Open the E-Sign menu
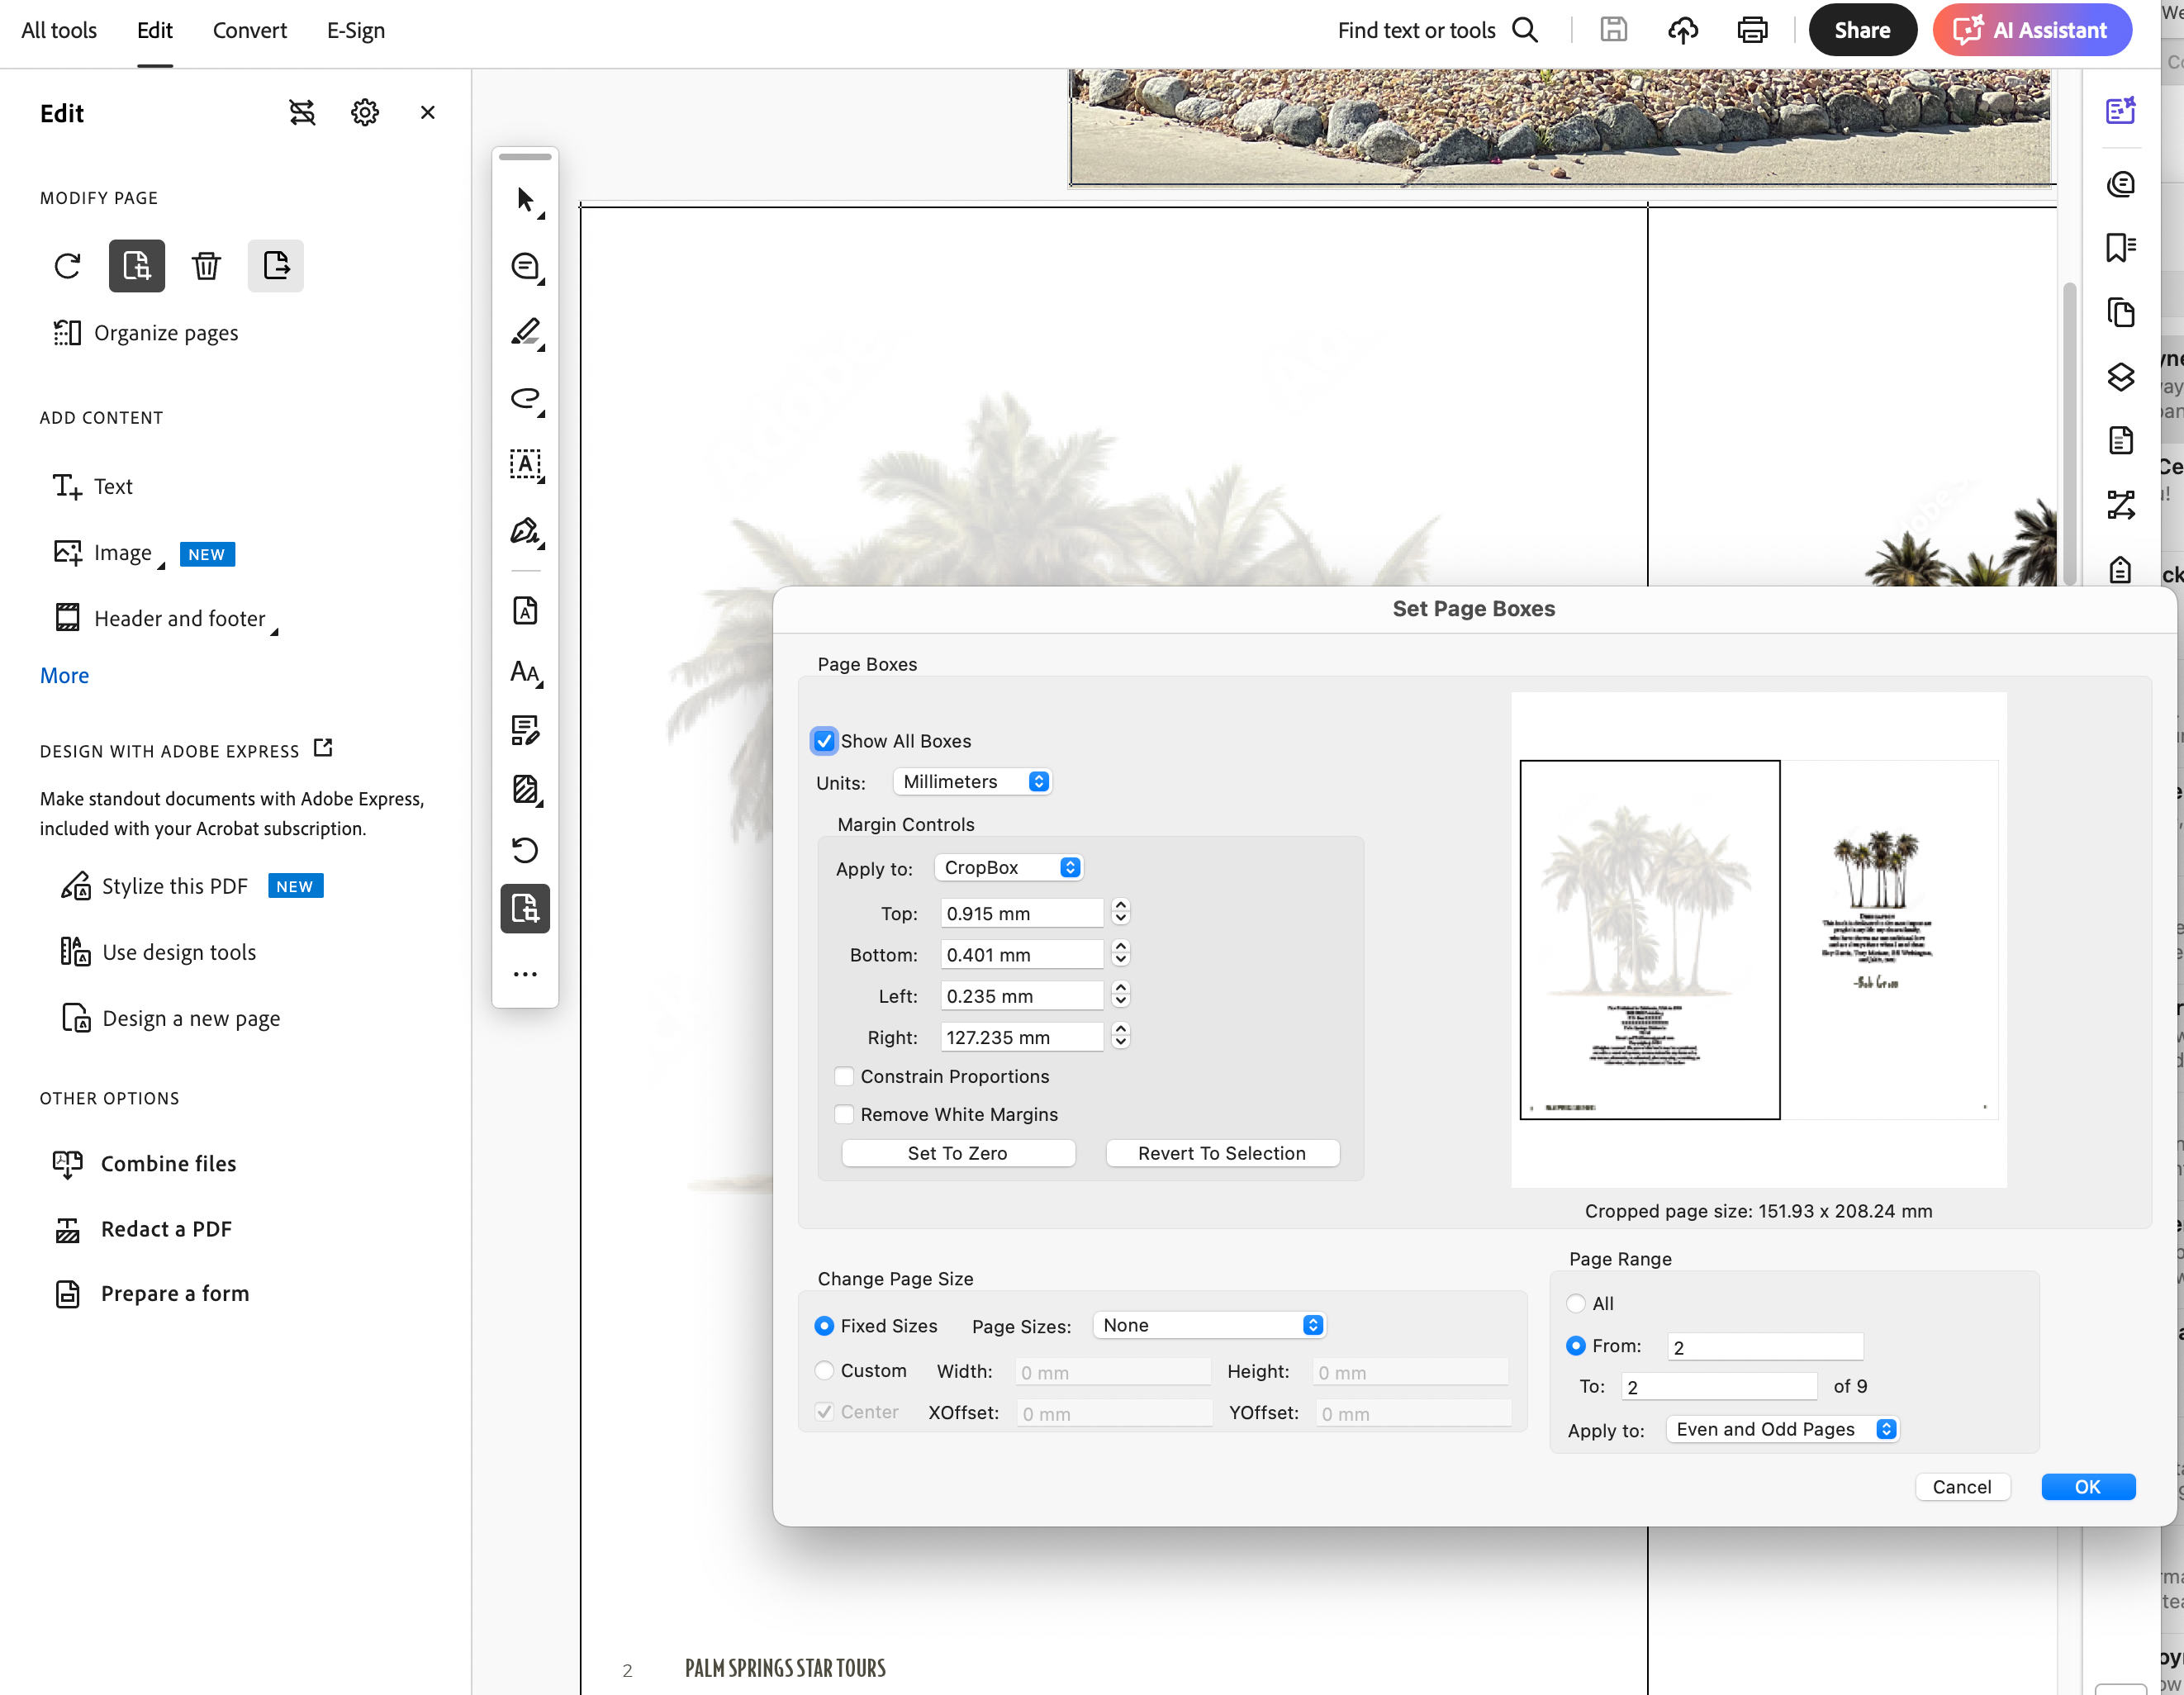The width and height of the screenshot is (2184, 1695). click(355, 30)
